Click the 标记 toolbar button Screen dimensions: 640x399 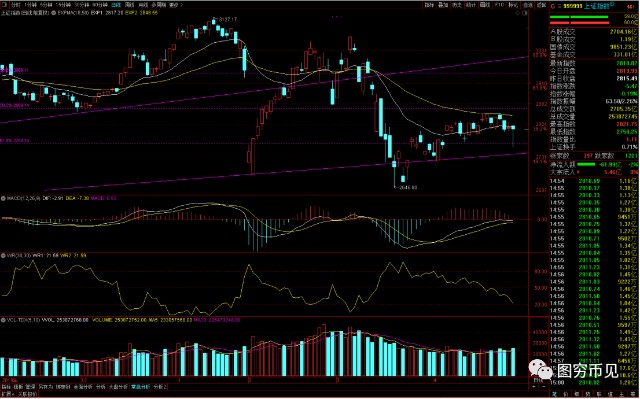point(513,5)
